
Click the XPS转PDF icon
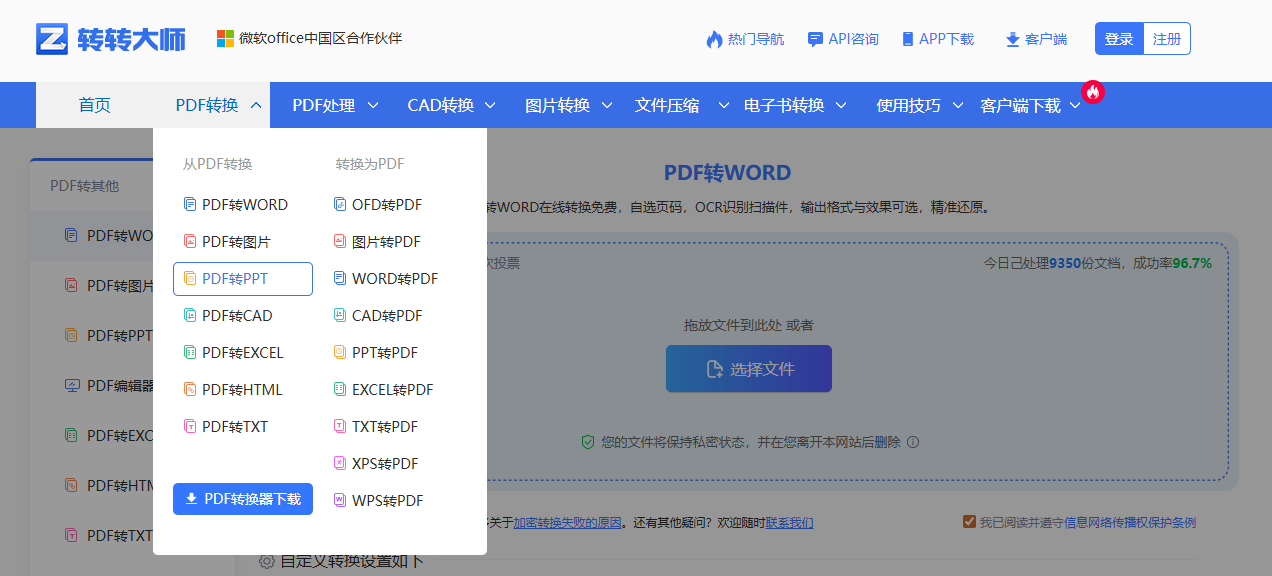coord(340,463)
